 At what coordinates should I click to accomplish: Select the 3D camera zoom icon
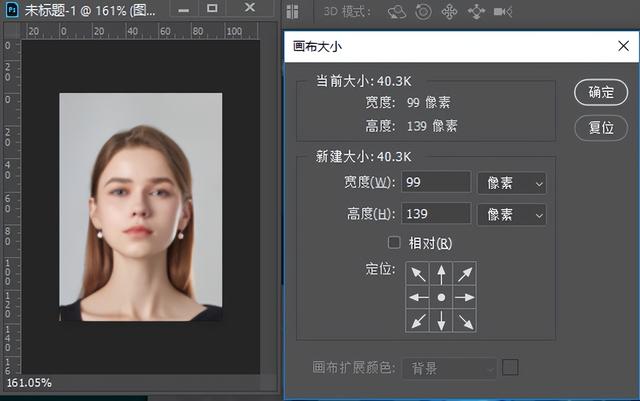(503, 12)
